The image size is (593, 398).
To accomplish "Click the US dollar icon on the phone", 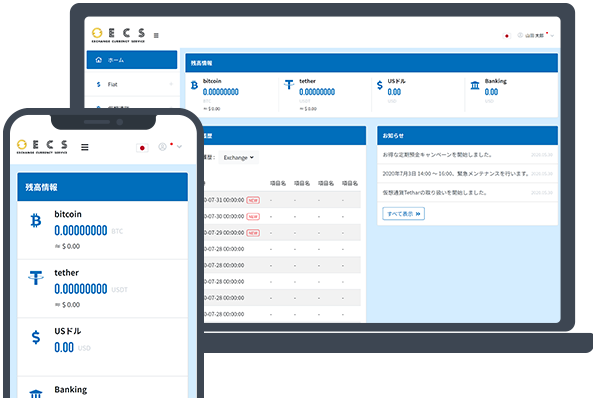I will (36, 337).
